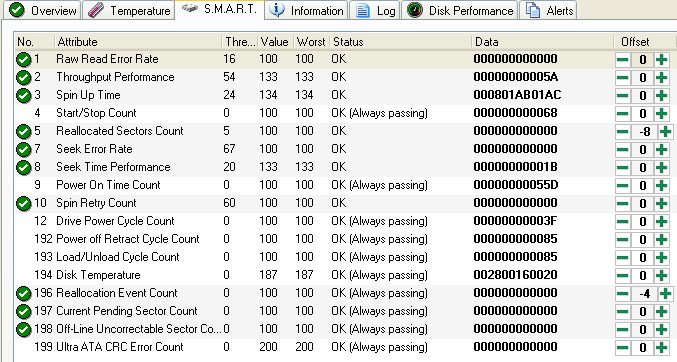Click the check icon for Current Pending Sector Count
Viewport: 677px width, 362px height.
pos(23,311)
